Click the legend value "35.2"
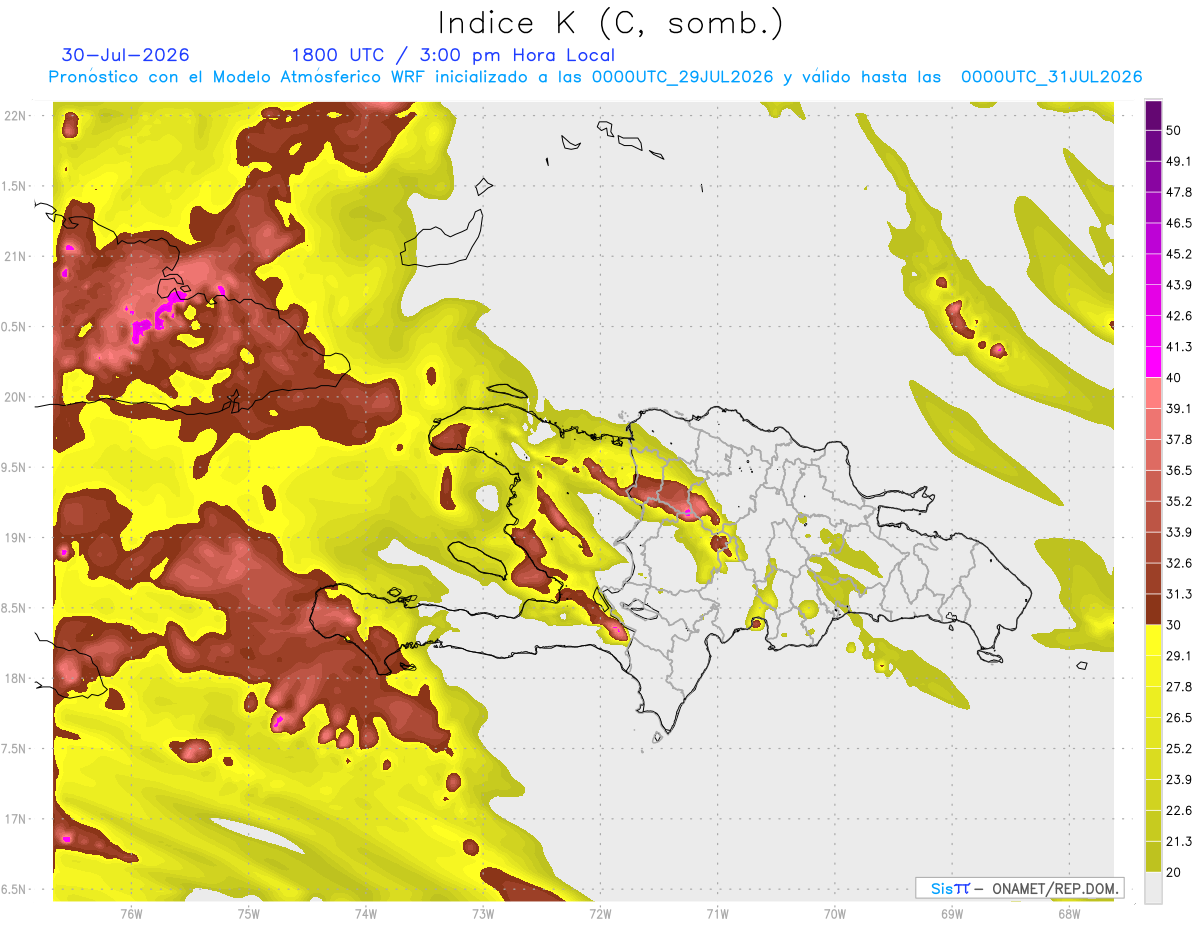The image size is (1200, 927). click(x=1179, y=501)
